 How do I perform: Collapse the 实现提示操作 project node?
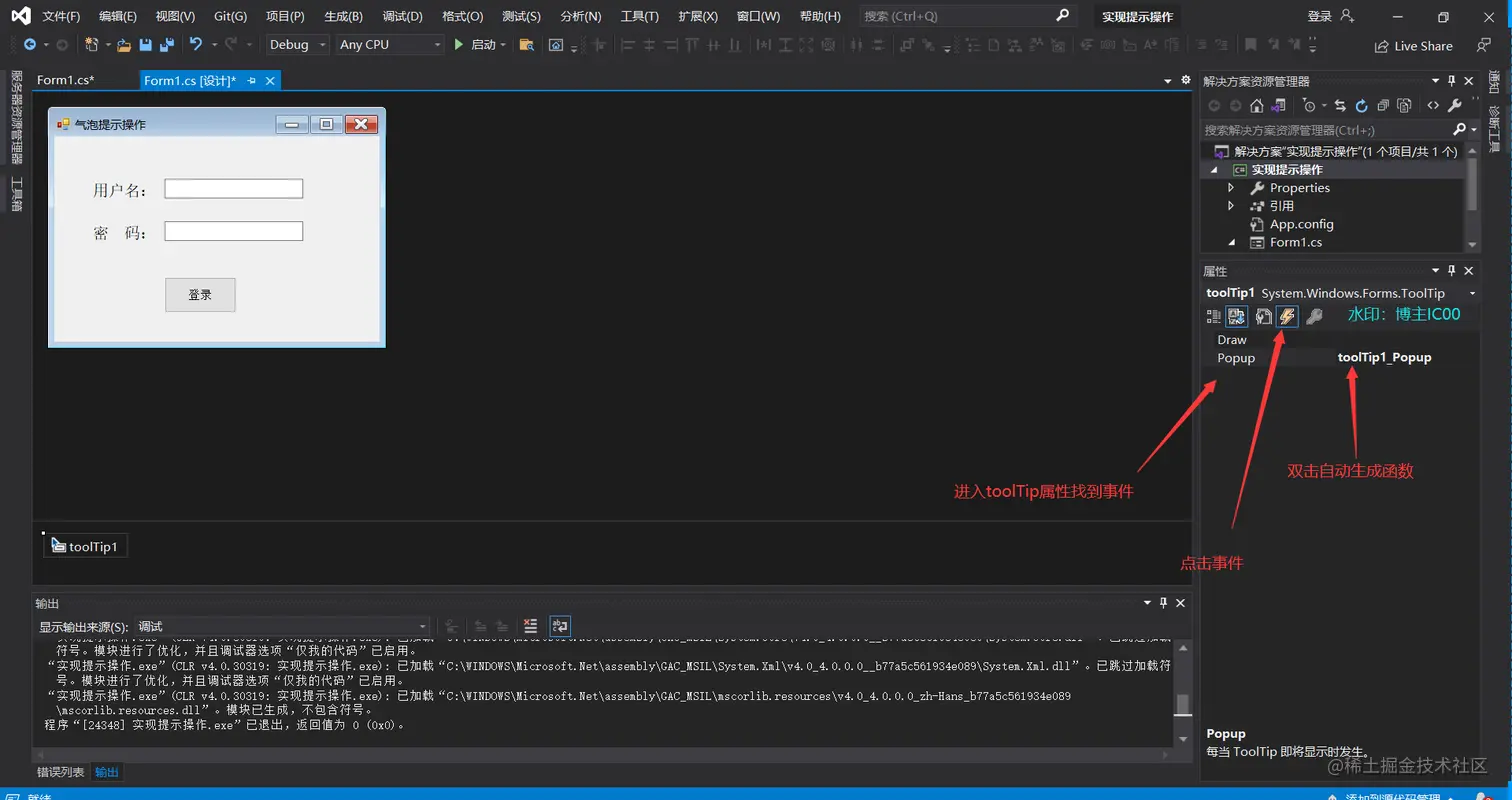click(1214, 170)
